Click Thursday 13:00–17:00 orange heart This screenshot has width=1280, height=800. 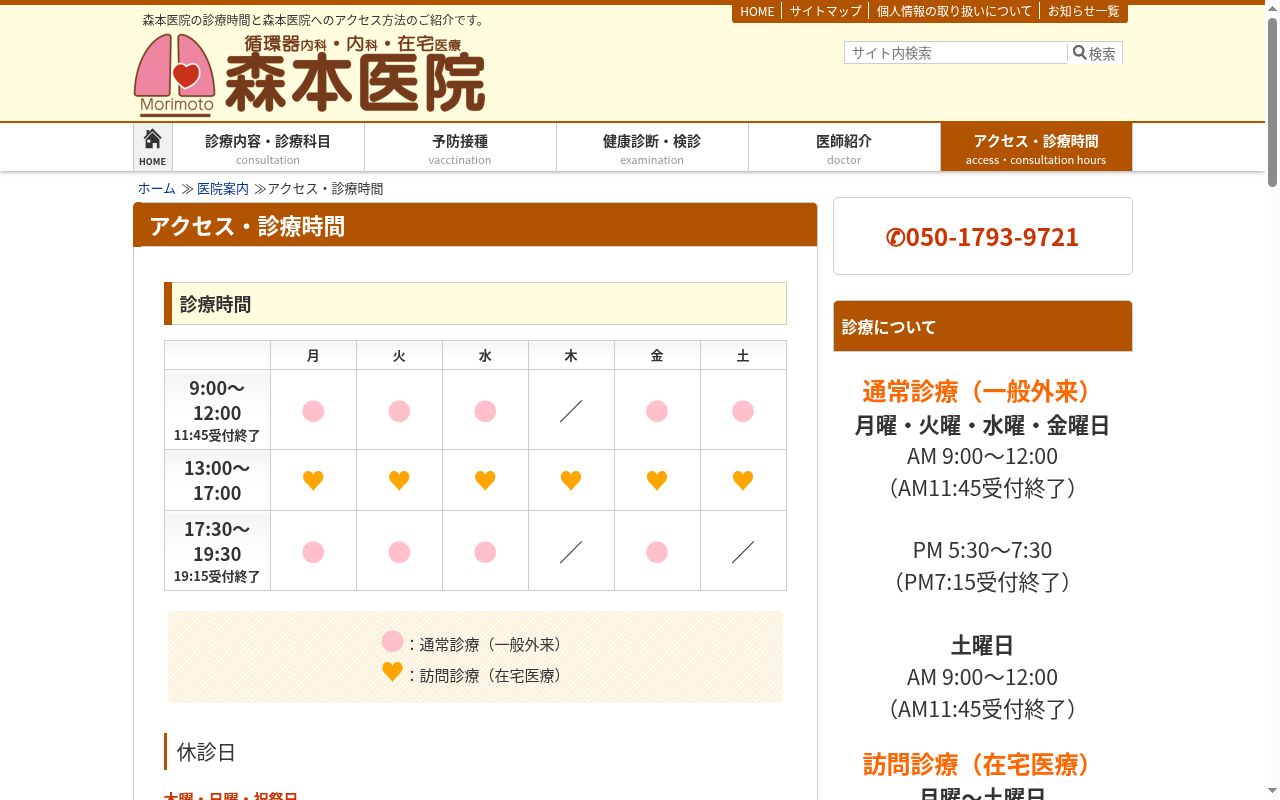571,481
